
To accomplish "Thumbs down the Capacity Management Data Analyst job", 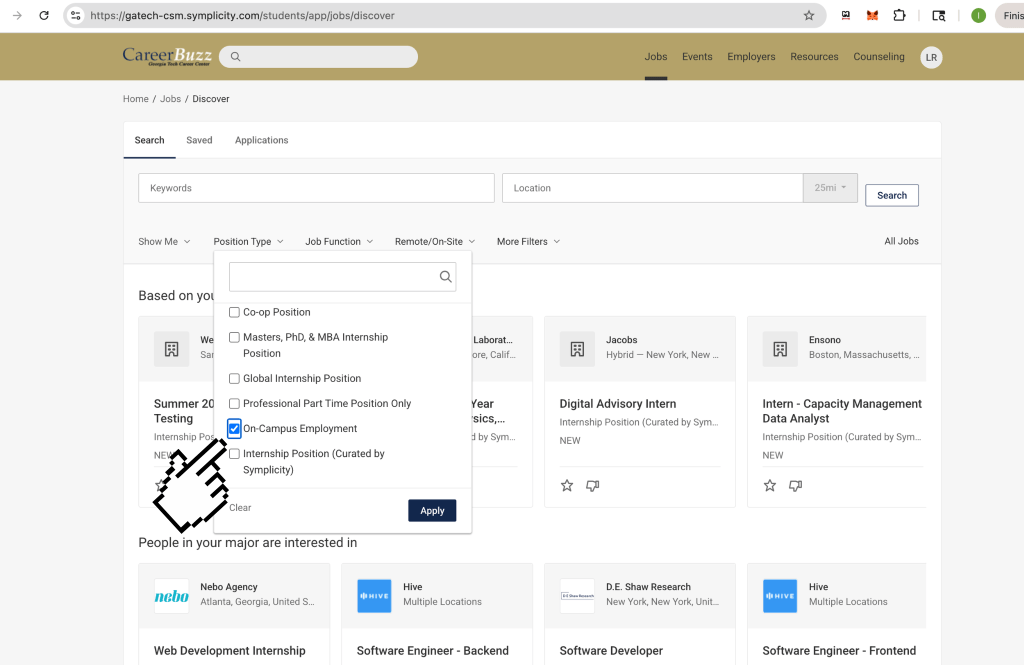I will [795, 485].
